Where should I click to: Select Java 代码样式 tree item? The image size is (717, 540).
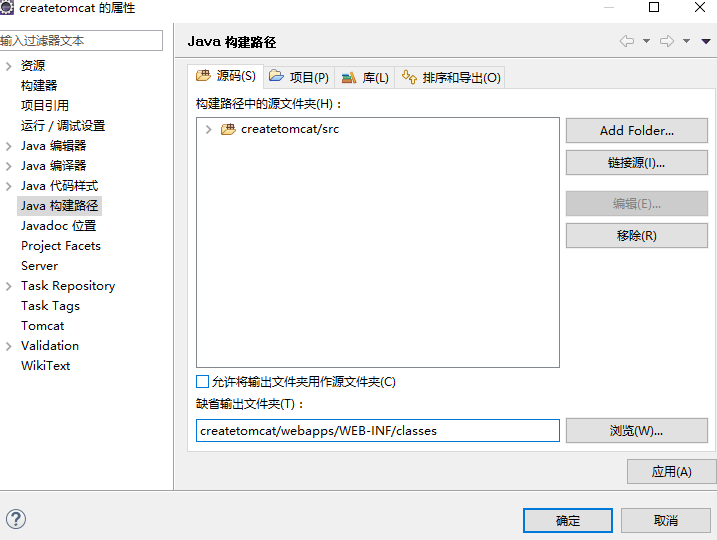(x=59, y=186)
